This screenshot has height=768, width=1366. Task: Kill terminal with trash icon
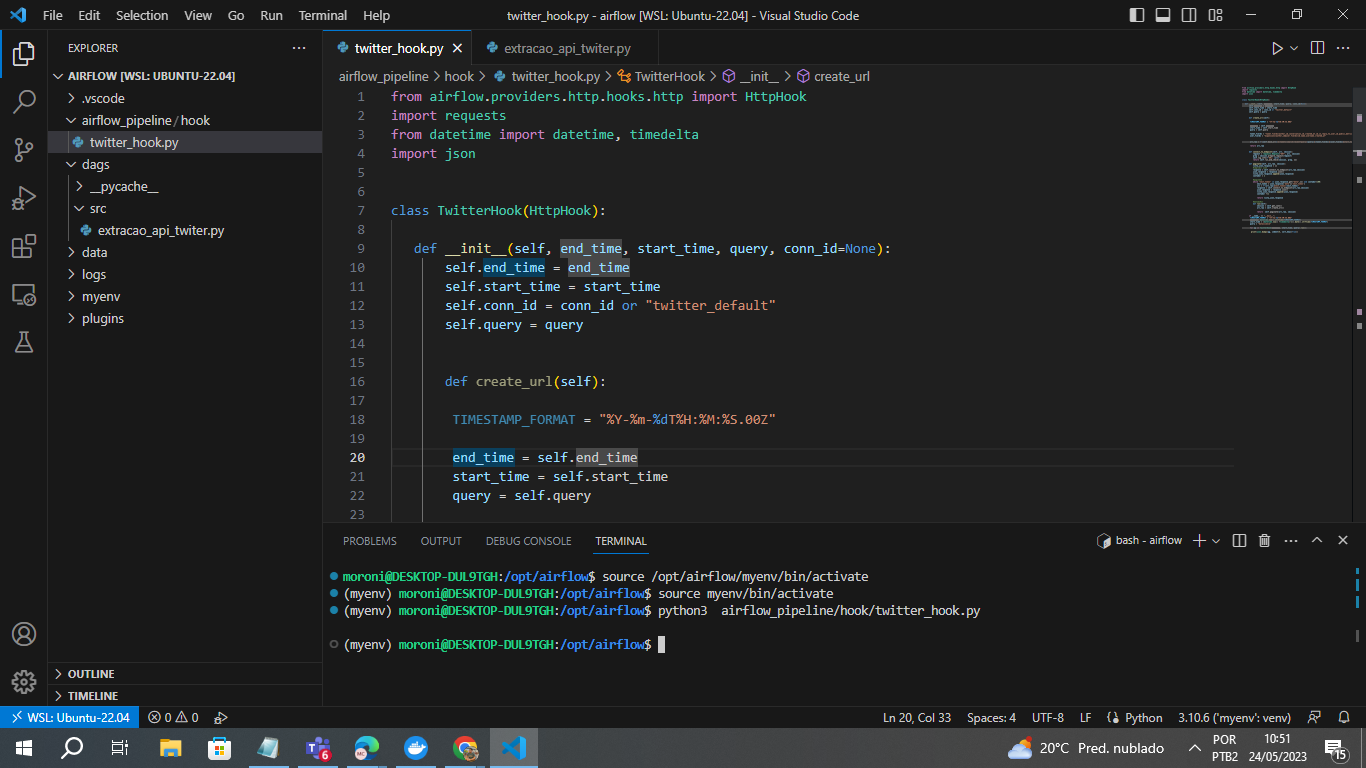(x=1264, y=540)
